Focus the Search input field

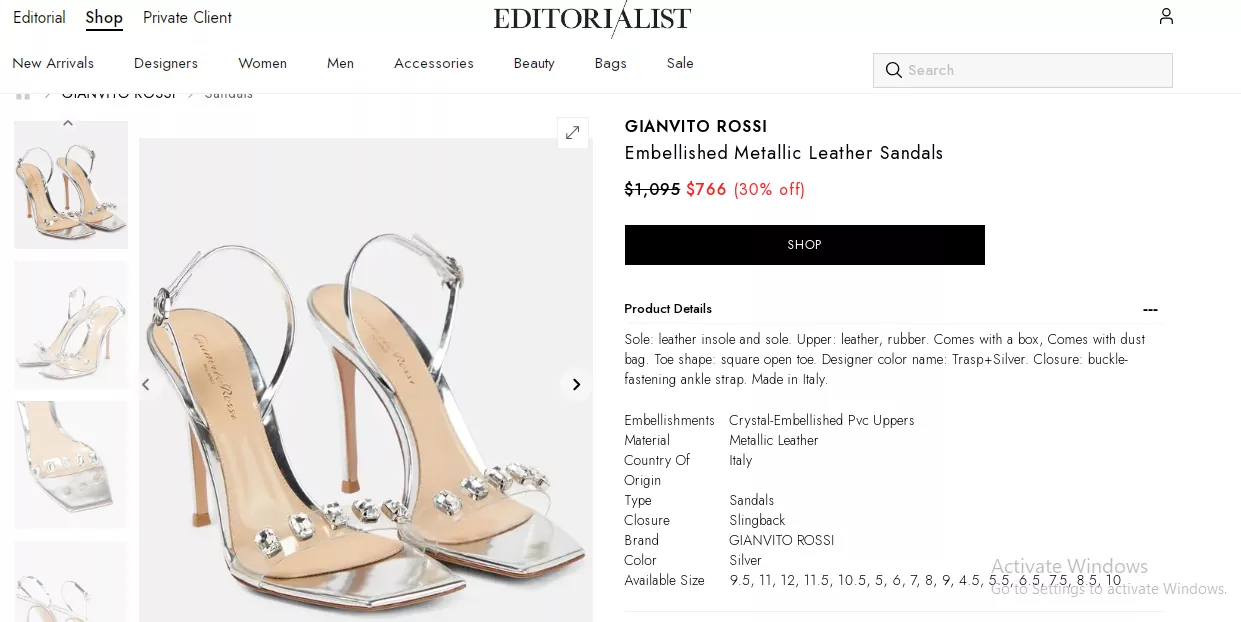(1035, 70)
